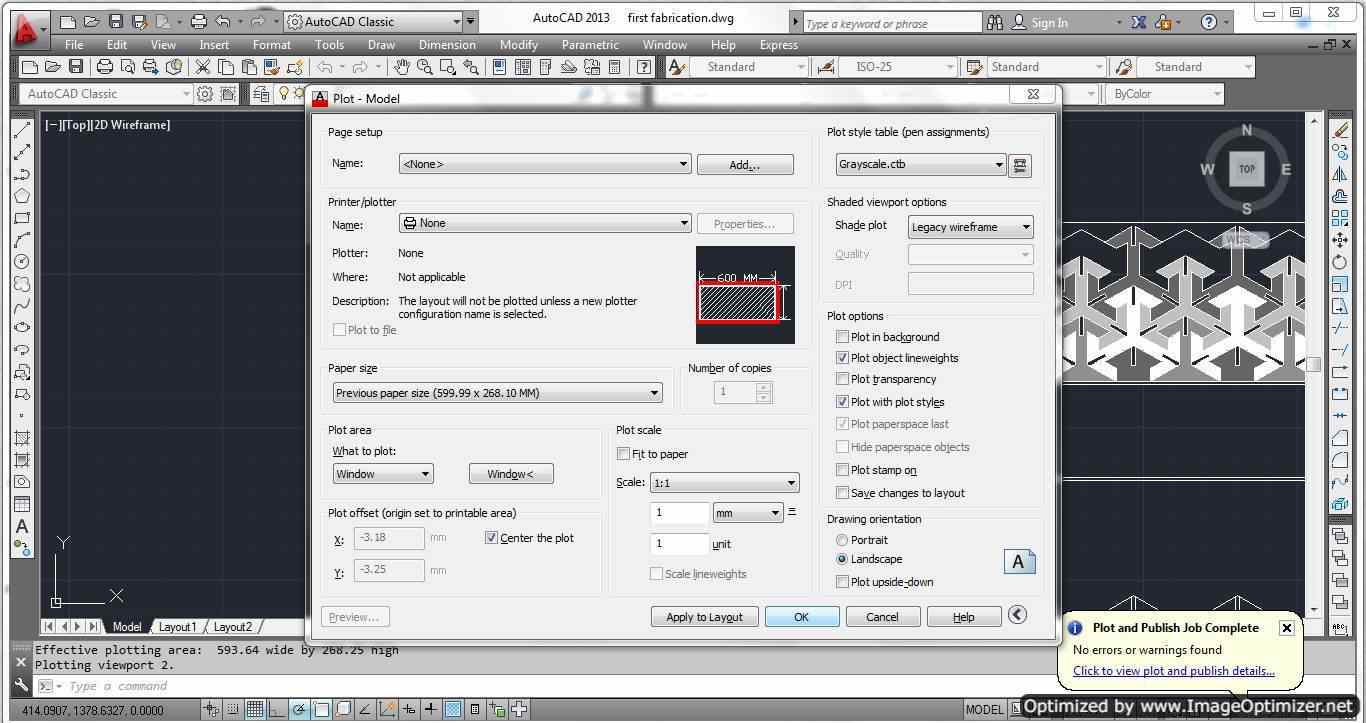Click the OK button in the Plot dialog
Image resolution: width=1366 pixels, height=723 pixels.
click(801, 617)
